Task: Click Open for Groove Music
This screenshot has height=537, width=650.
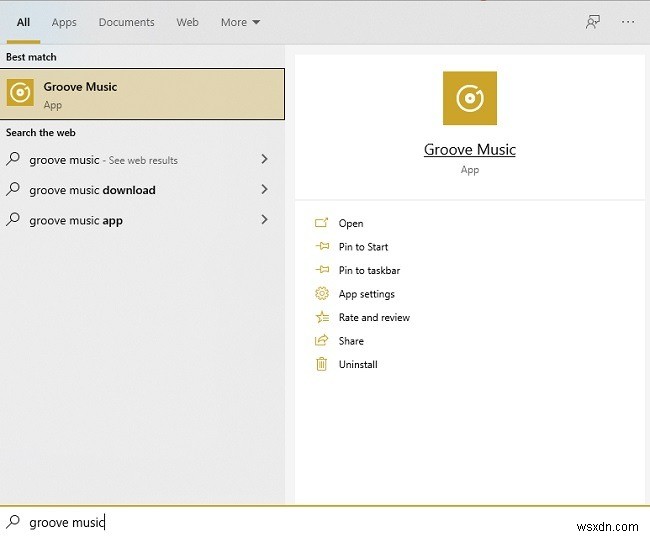Action: tap(351, 224)
